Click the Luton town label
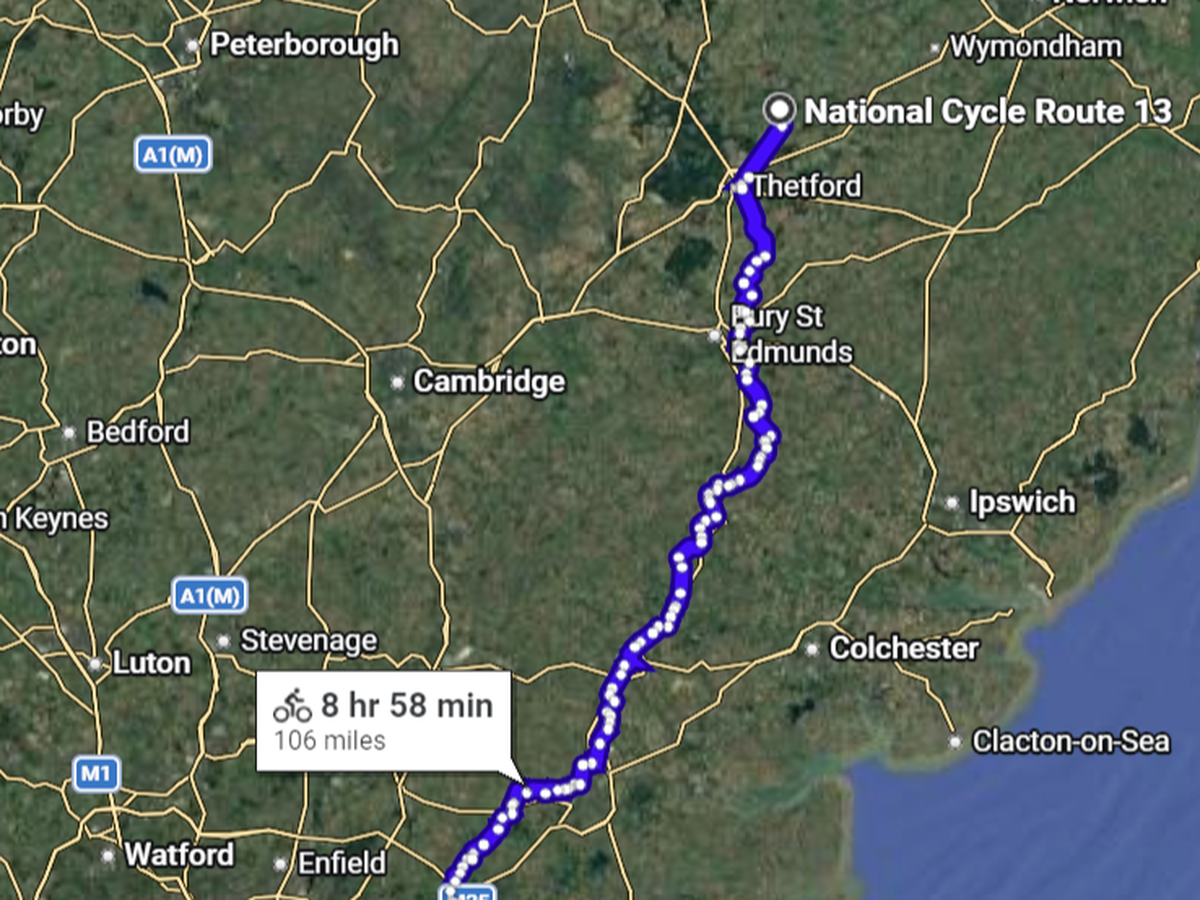1200x900 pixels. [x=152, y=663]
